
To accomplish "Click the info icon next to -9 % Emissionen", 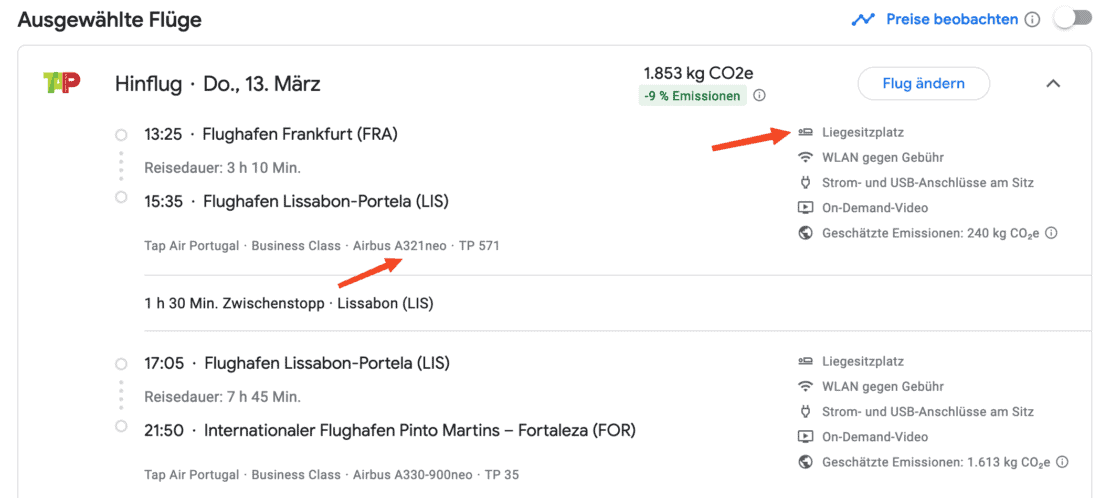I will tap(759, 96).
